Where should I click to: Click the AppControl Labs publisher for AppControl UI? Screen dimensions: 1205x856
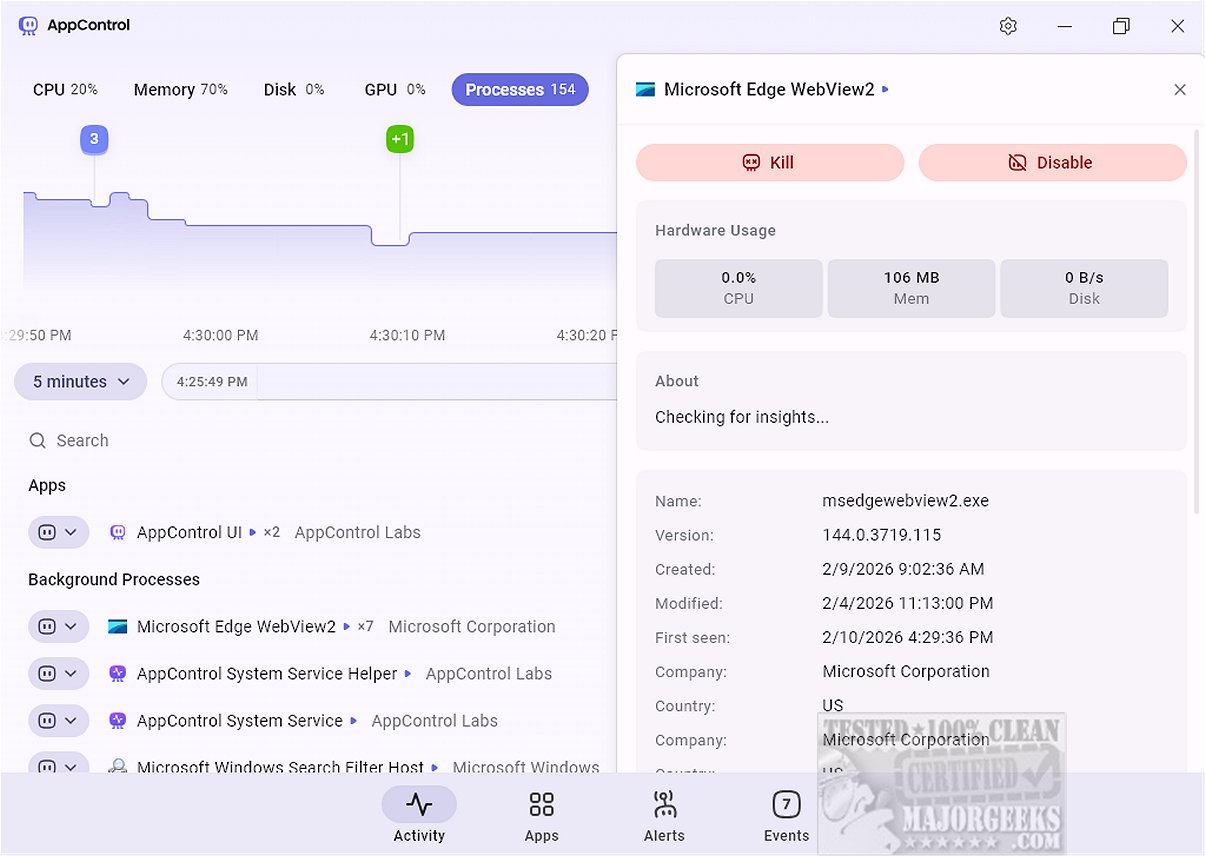[x=357, y=532]
